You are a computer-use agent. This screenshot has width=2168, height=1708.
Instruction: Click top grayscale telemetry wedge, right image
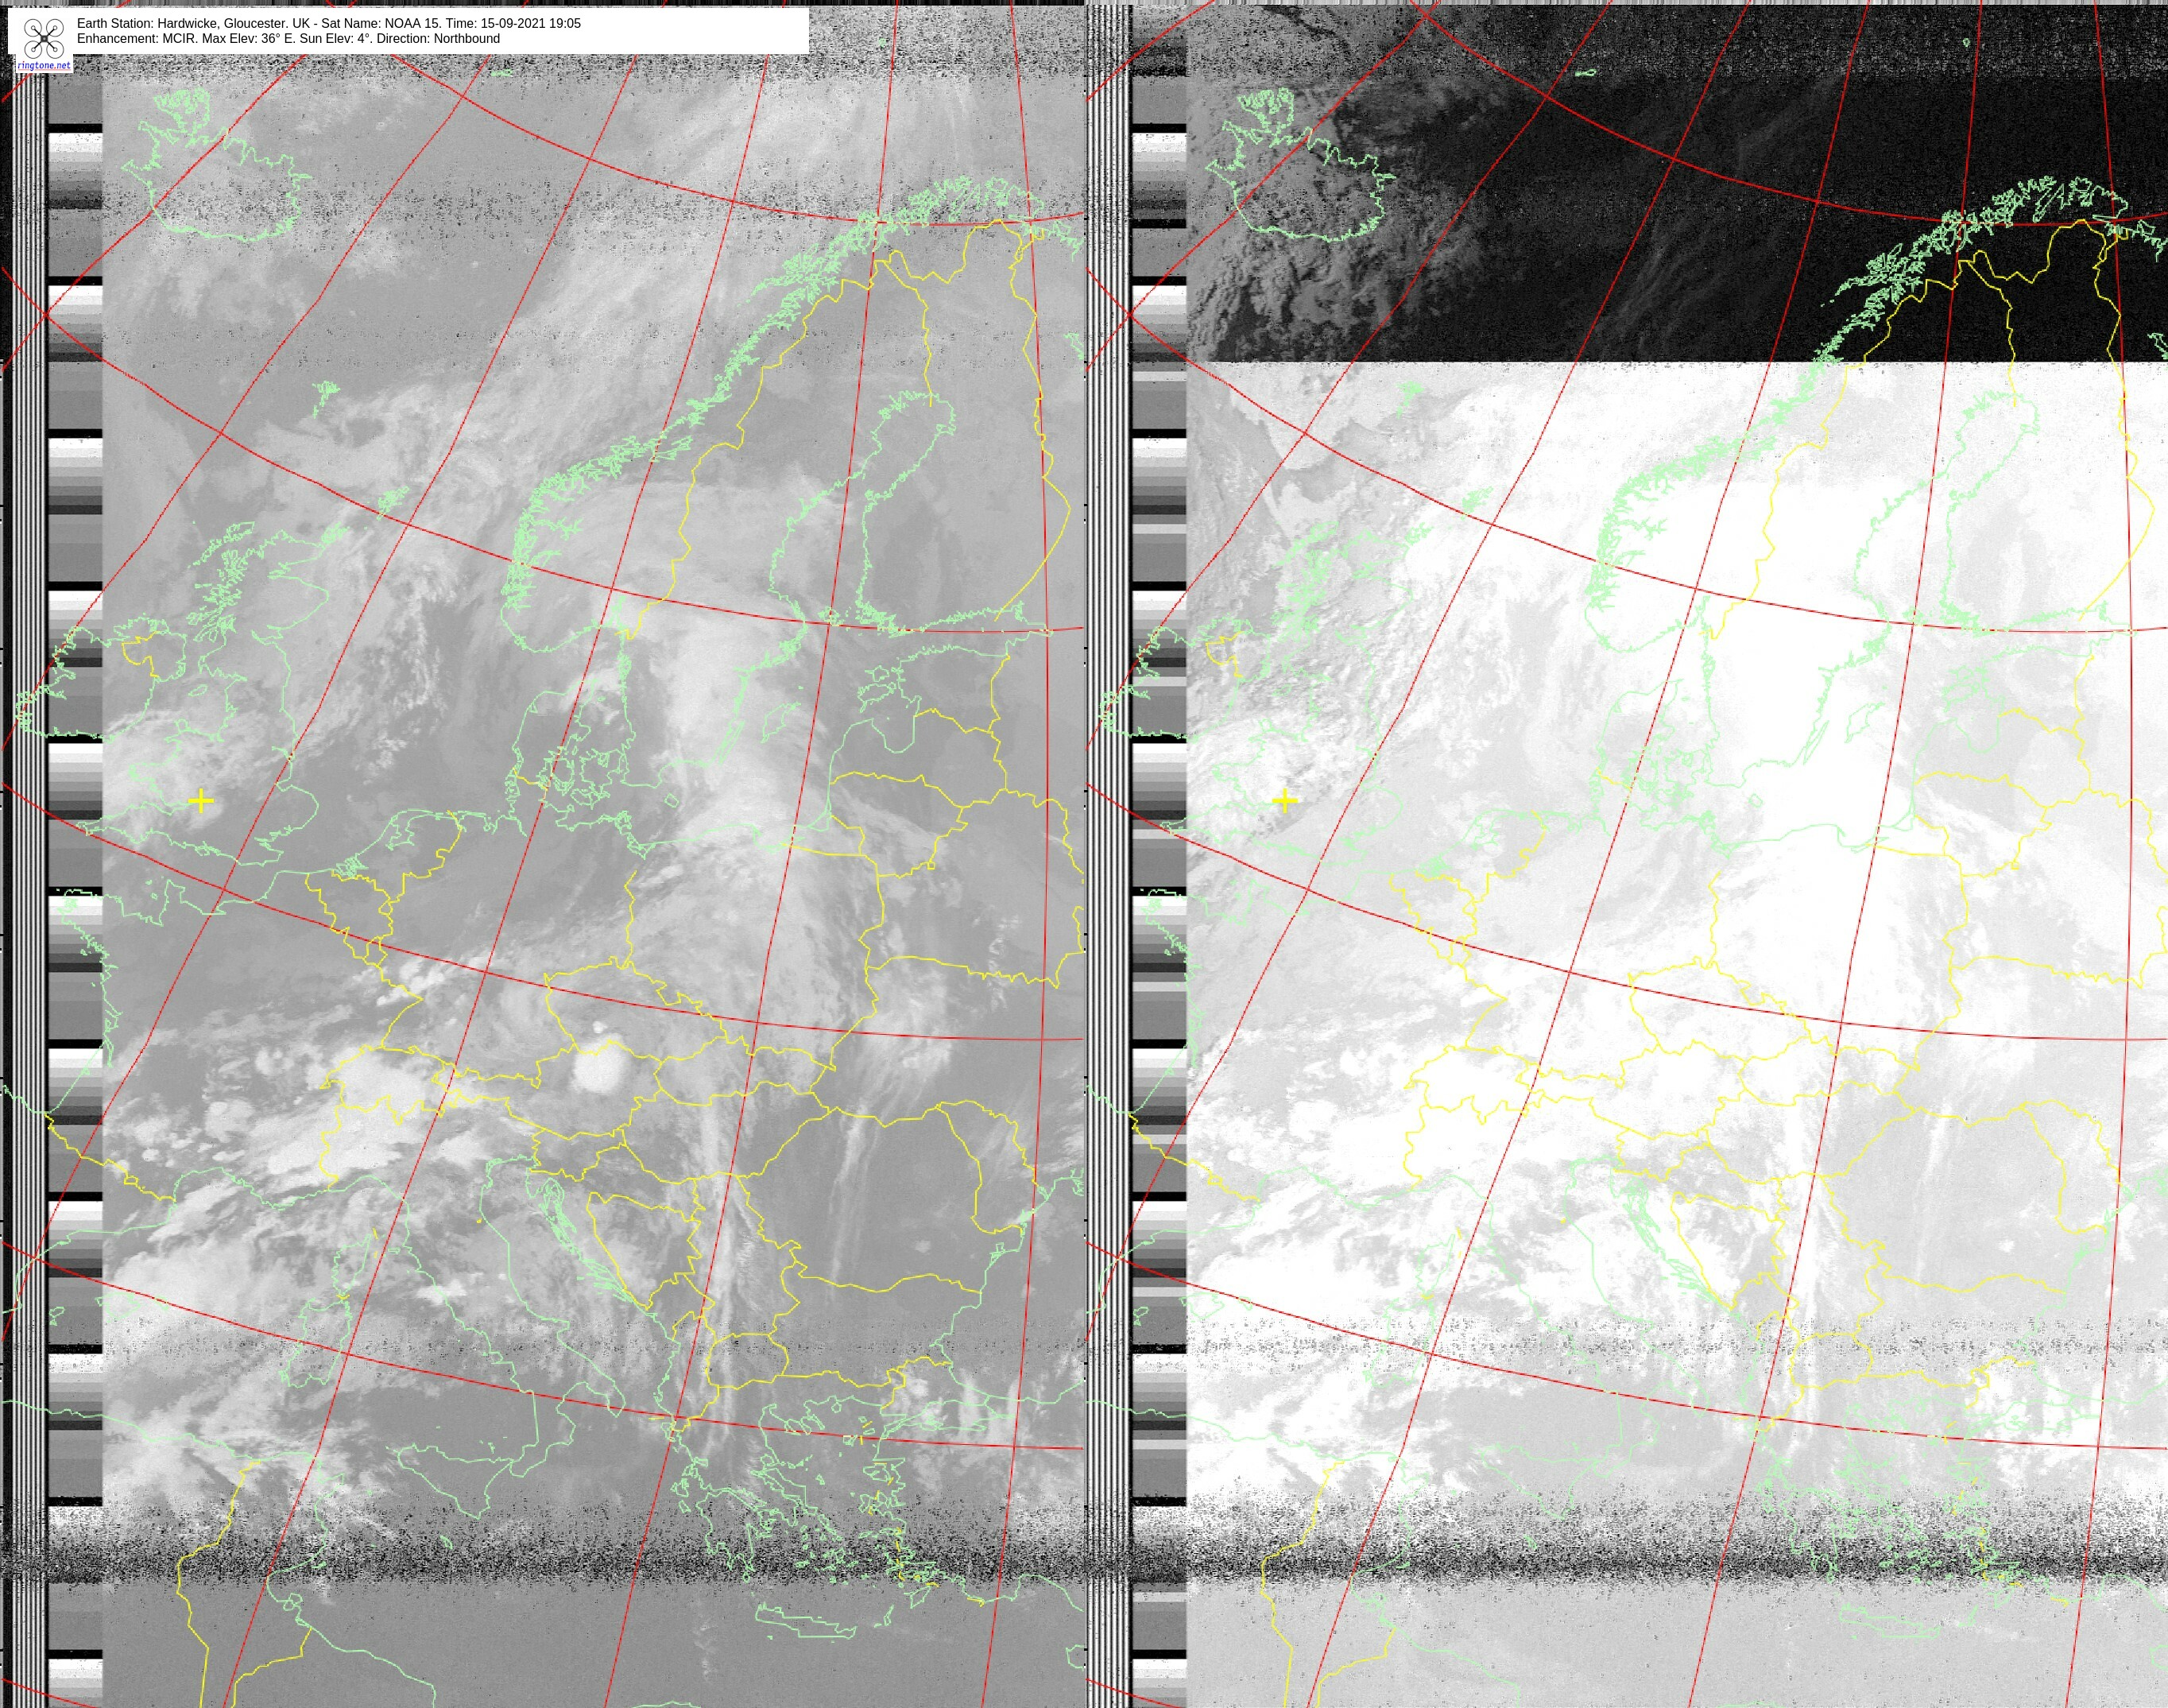pyautogui.click(x=1159, y=170)
